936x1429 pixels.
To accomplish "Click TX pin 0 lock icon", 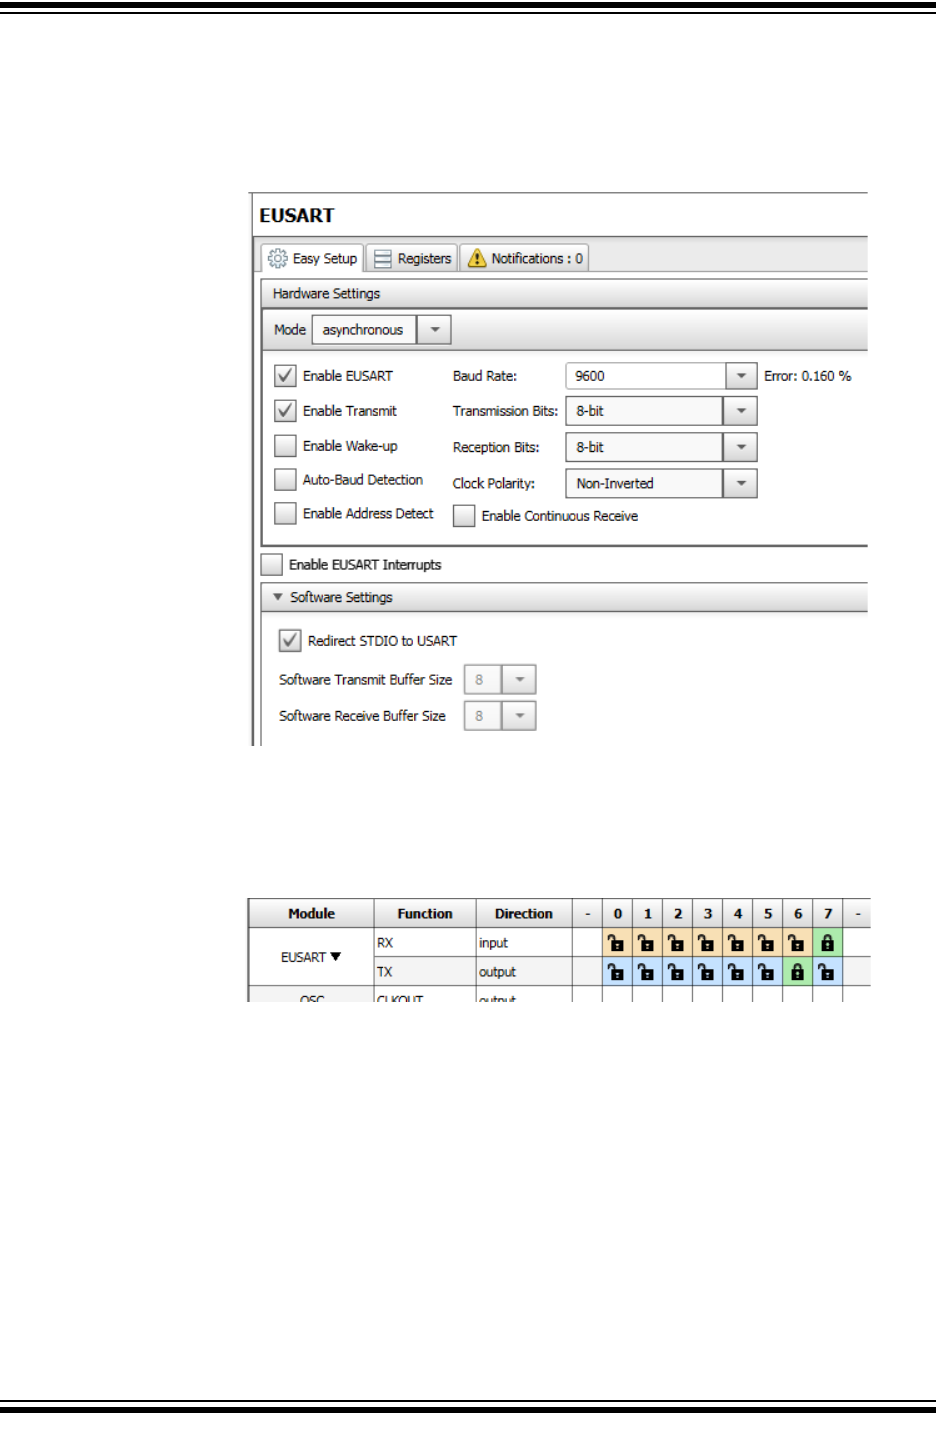I will tap(616, 972).
